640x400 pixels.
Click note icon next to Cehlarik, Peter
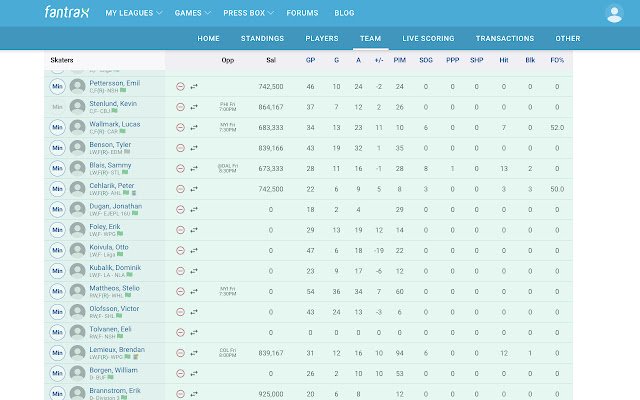(134, 193)
